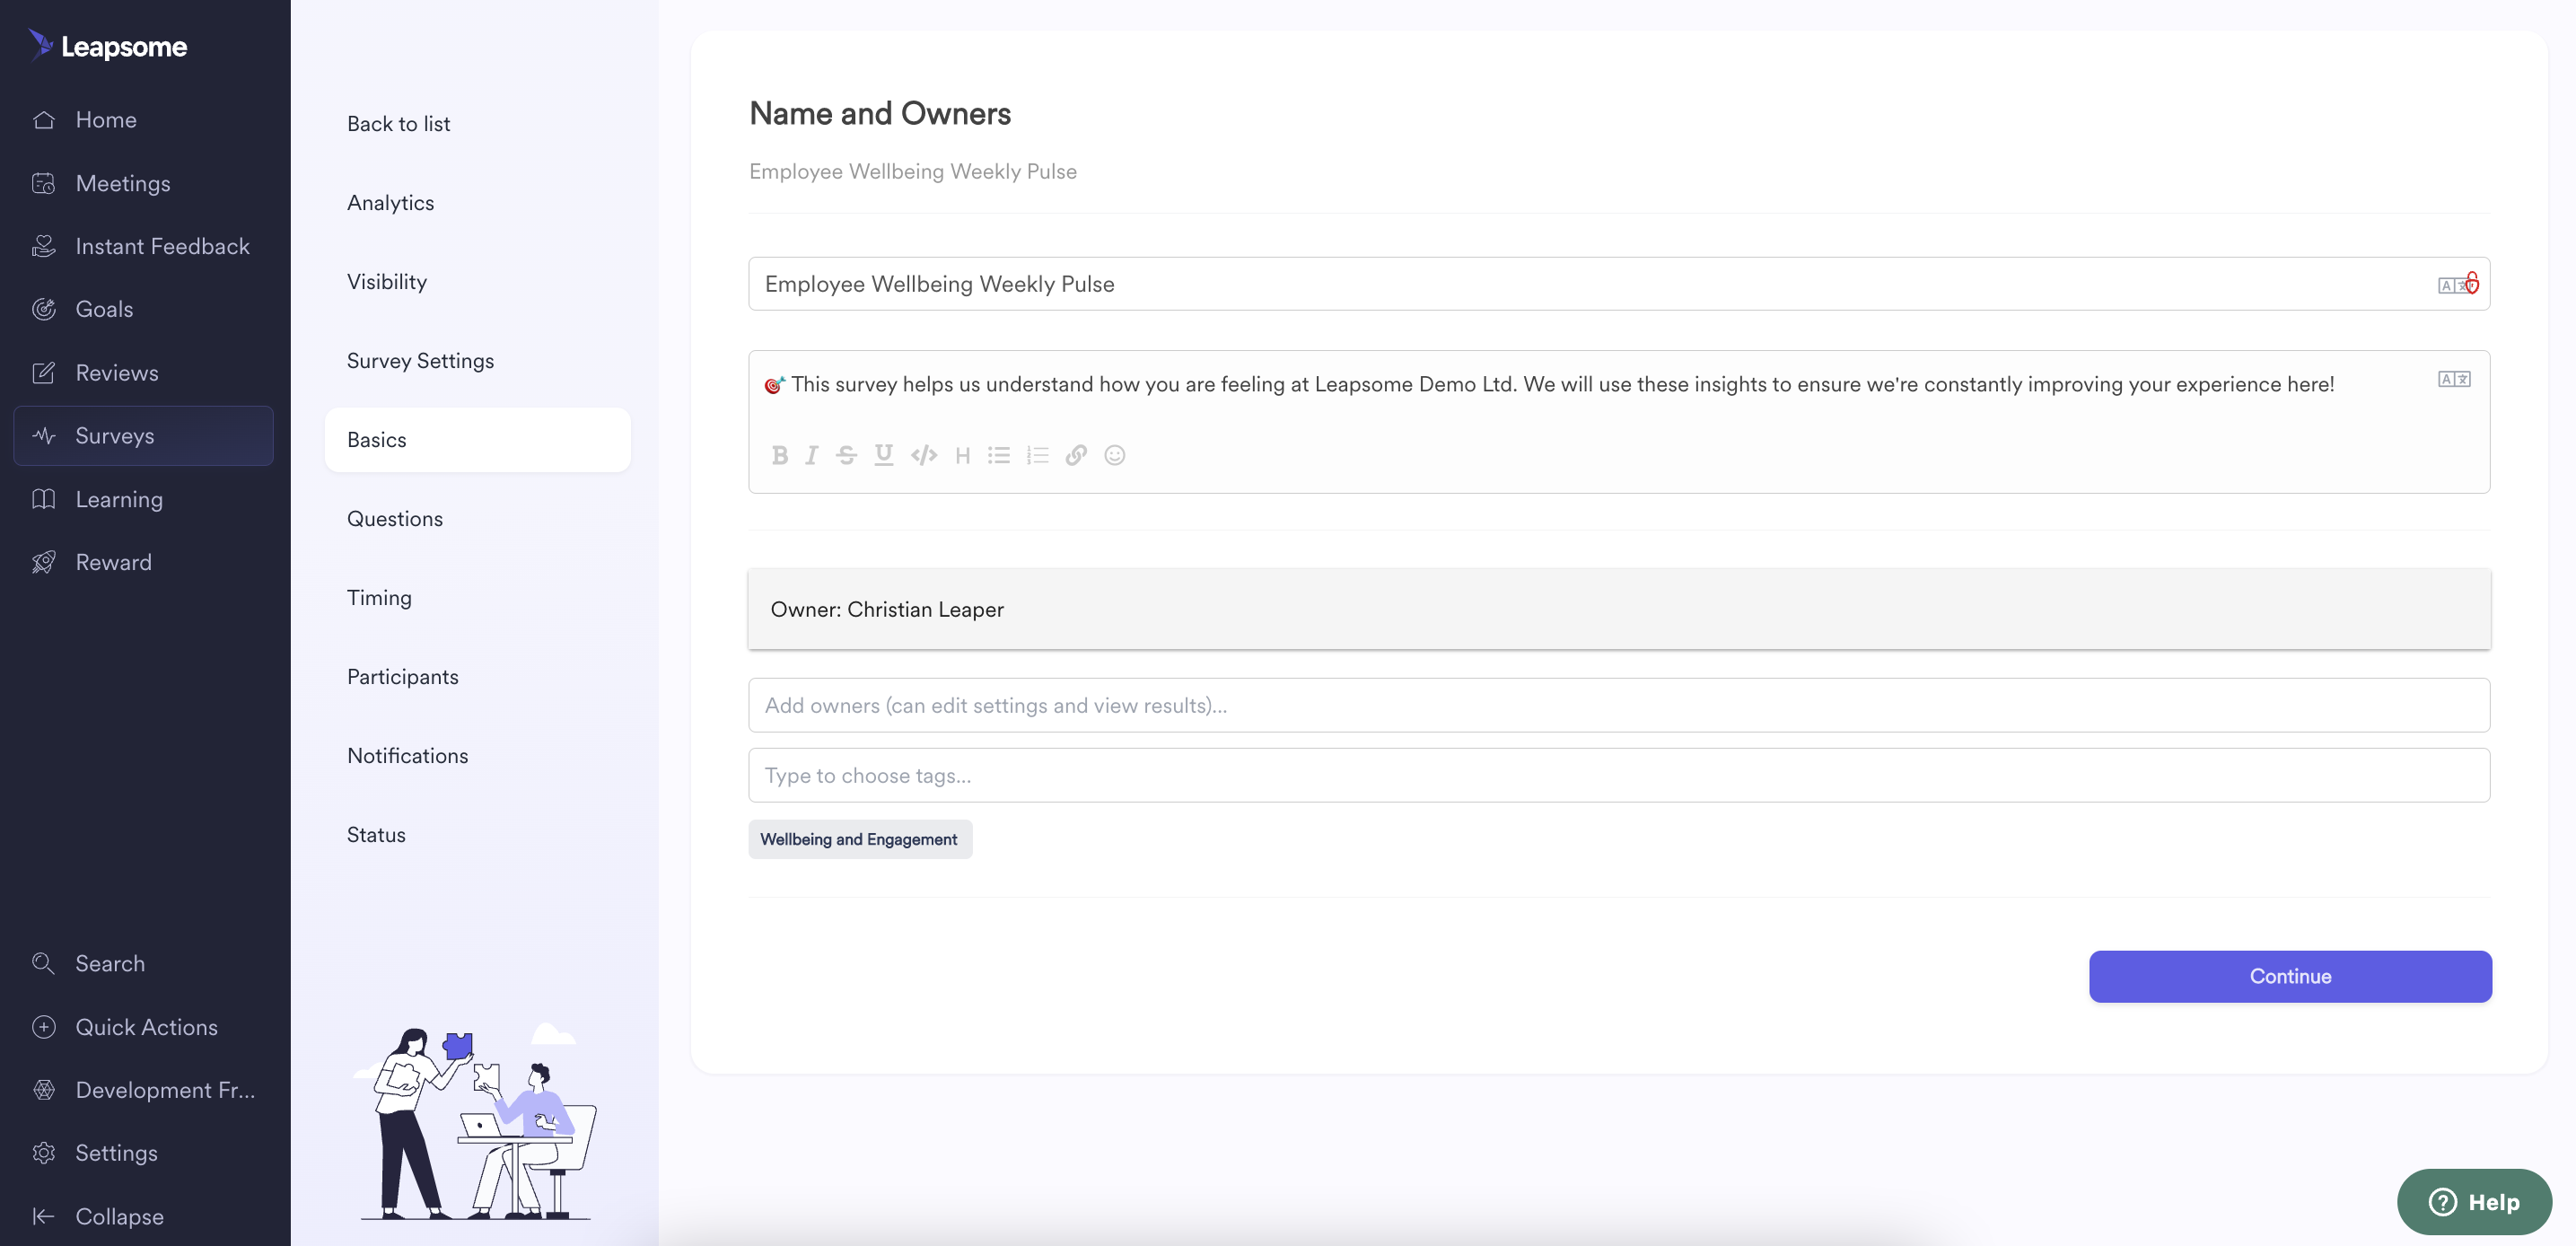Screen dimensions: 2576x1246
Task: Apply italic formatting in description editor
Action: pos(812,455)
